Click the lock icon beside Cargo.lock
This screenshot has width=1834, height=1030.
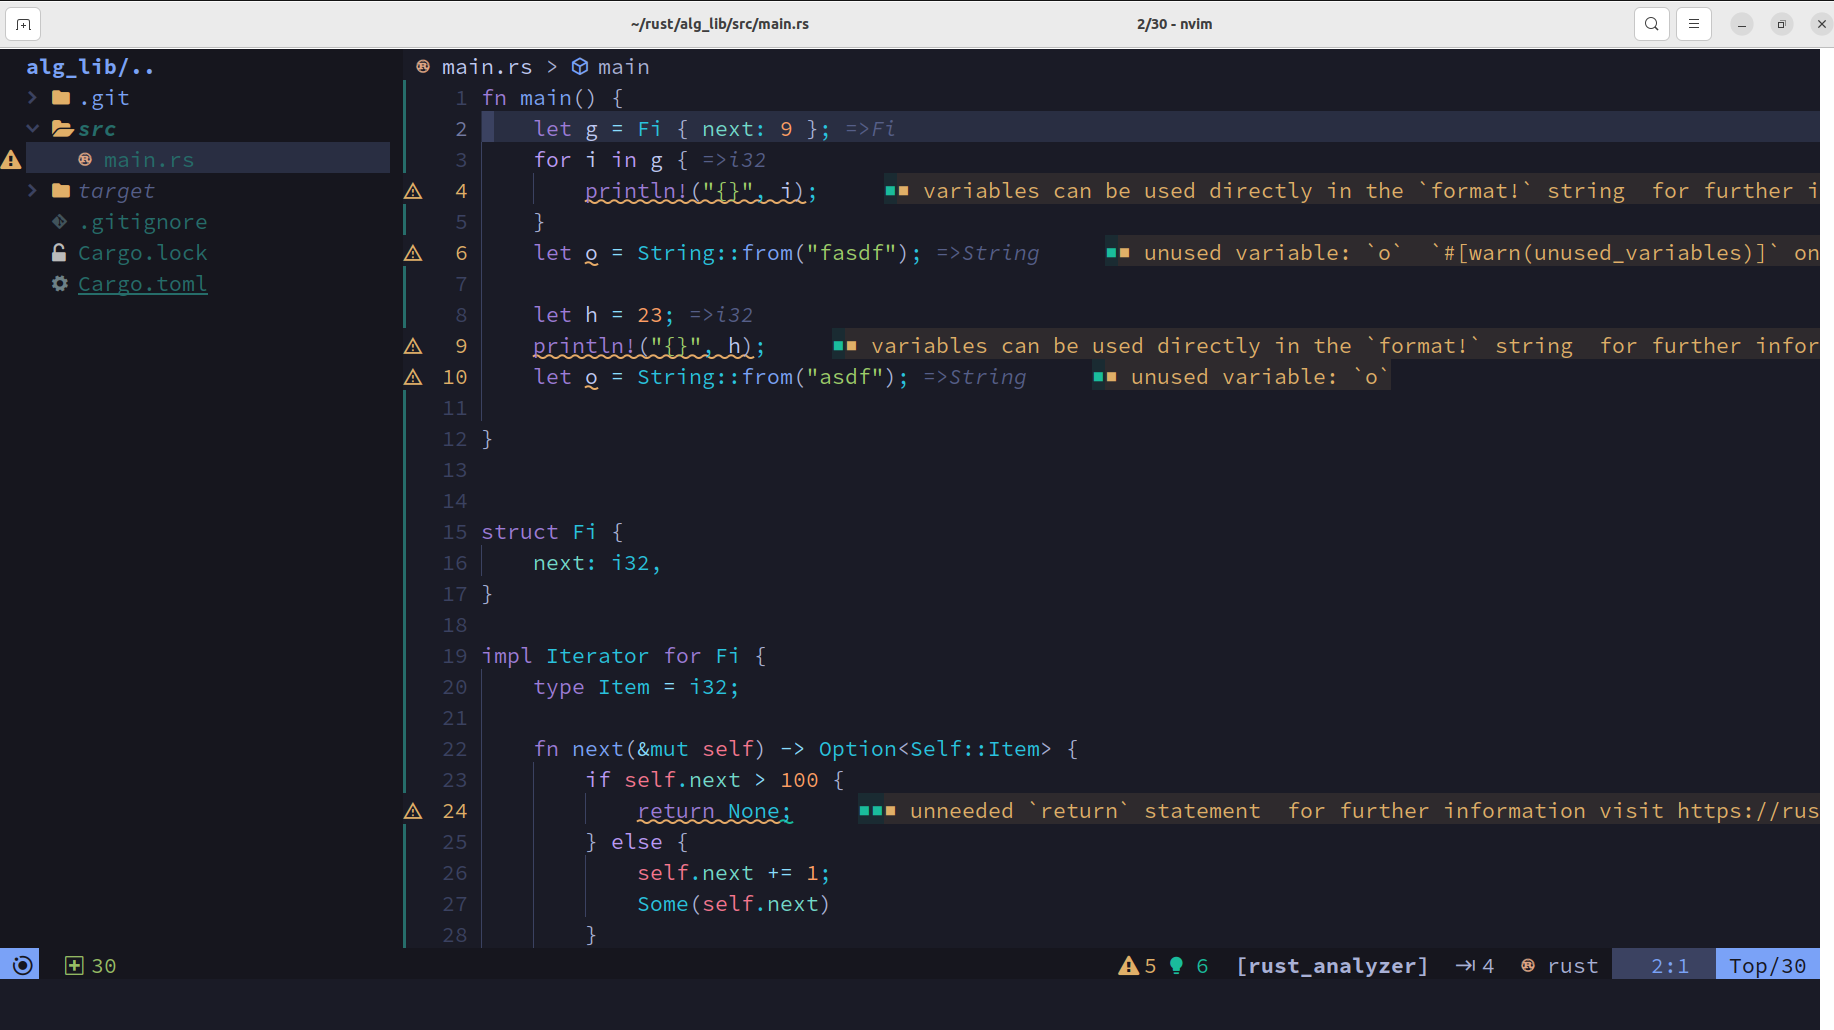[60, 253]
